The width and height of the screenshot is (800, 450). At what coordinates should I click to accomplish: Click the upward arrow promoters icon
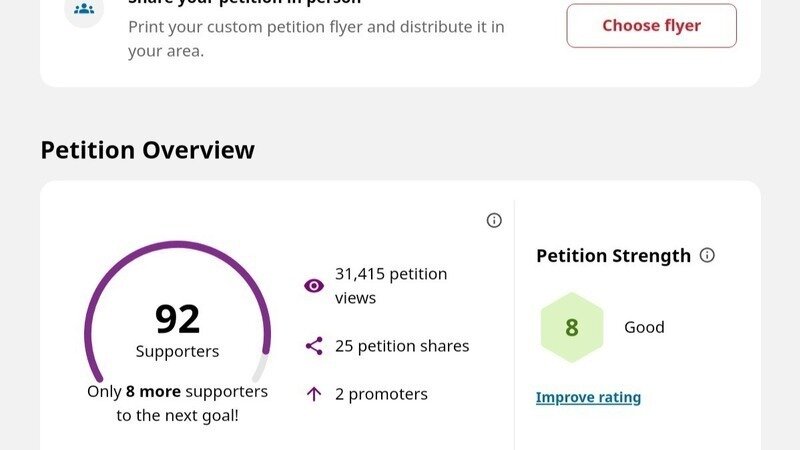pos(314,394)
